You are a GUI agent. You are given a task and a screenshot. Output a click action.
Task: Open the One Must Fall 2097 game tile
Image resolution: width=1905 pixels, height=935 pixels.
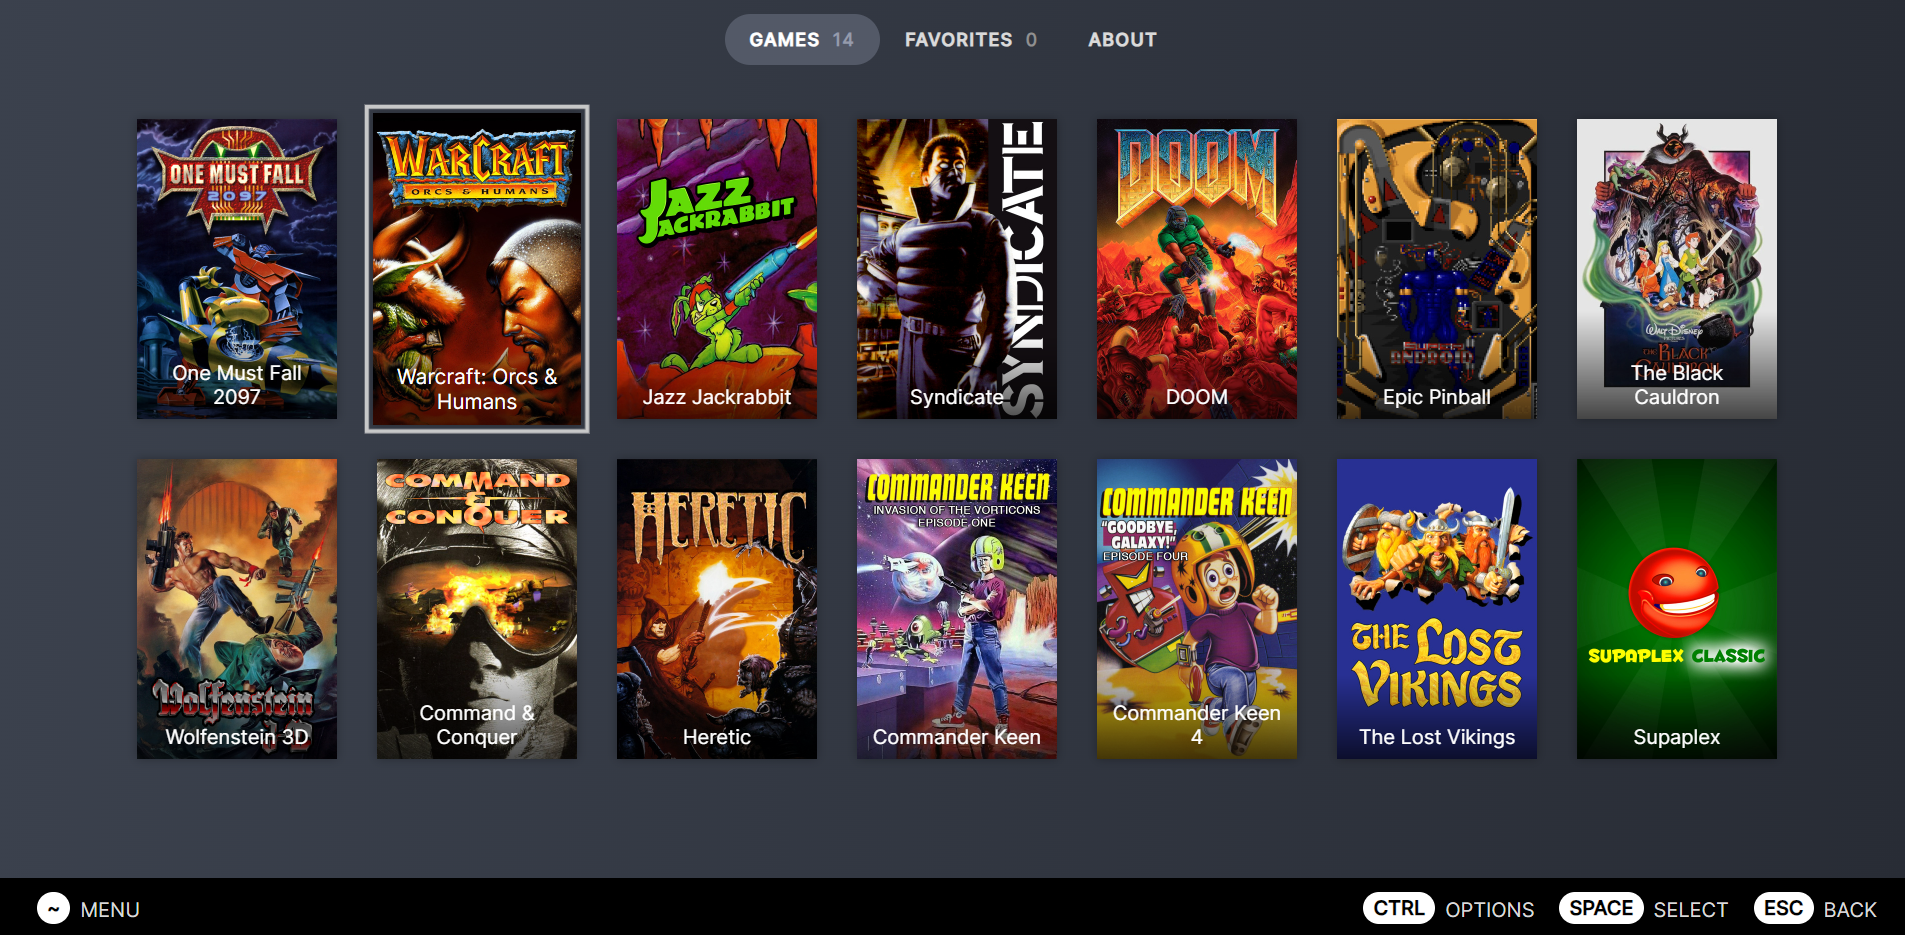(x=237, y=269)
